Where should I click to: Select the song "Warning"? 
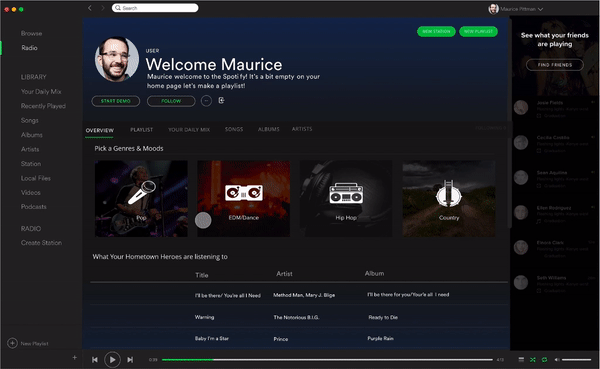click(x=204, y=317)
